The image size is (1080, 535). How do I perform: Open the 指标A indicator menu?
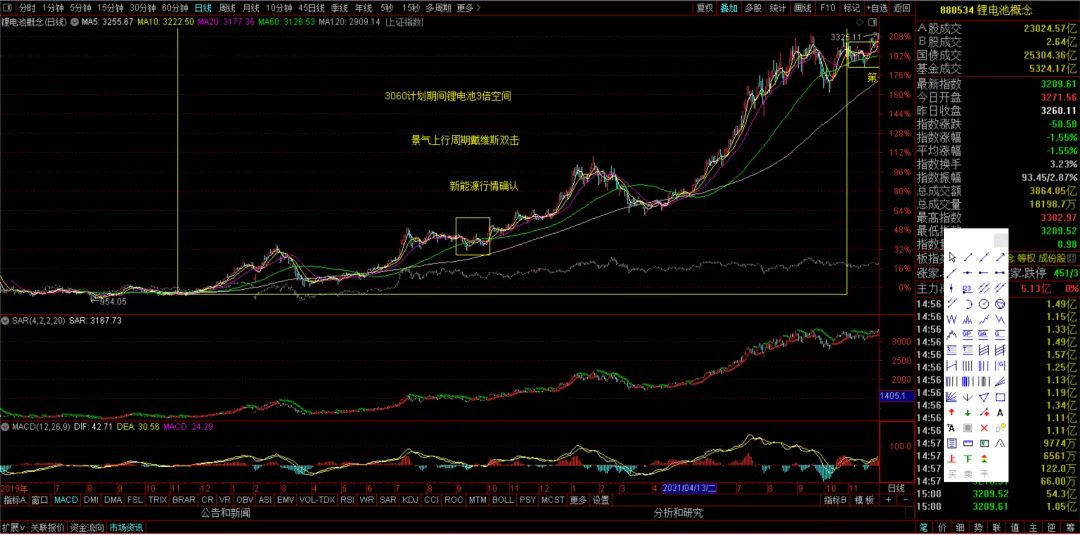click(14, 499)
